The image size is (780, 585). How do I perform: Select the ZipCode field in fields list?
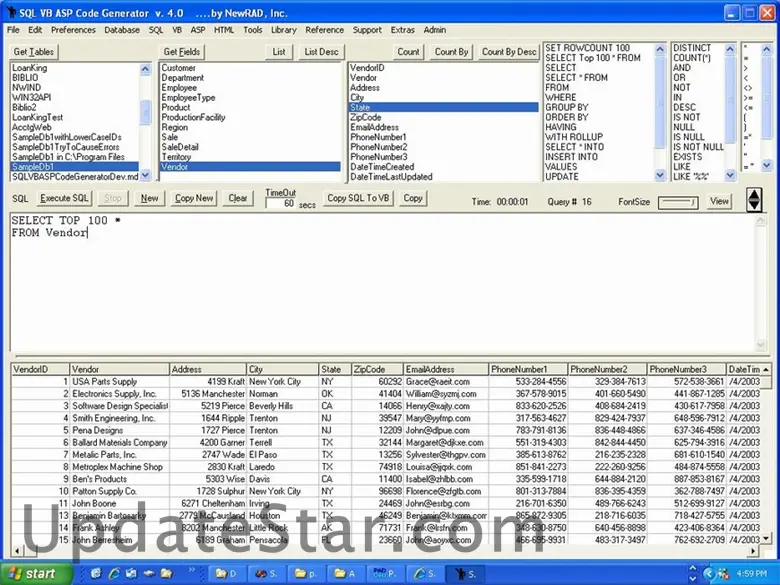(x=444, y=117)
